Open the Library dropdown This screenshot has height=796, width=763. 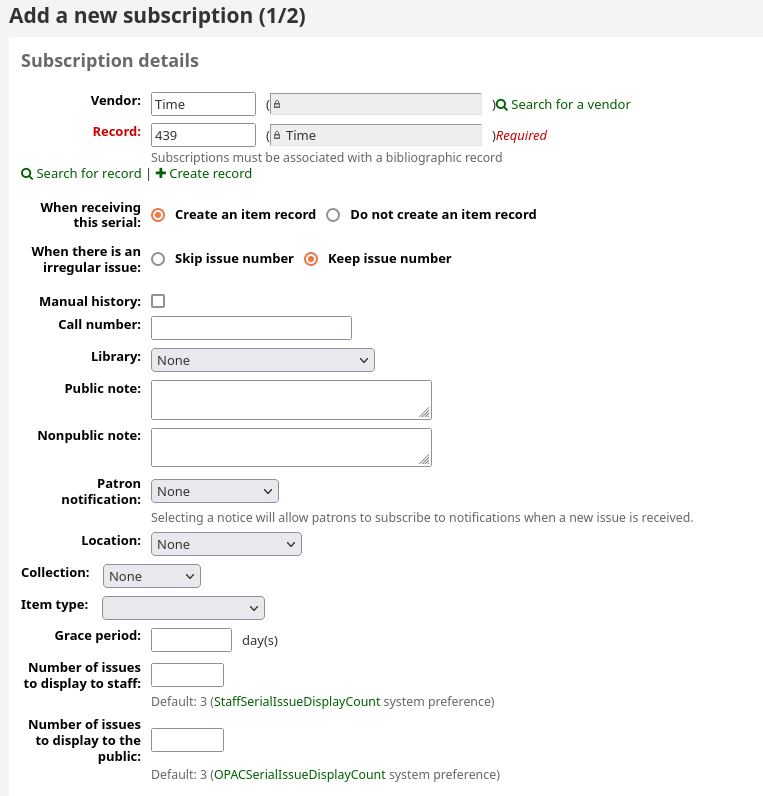[x=262, y=360]
